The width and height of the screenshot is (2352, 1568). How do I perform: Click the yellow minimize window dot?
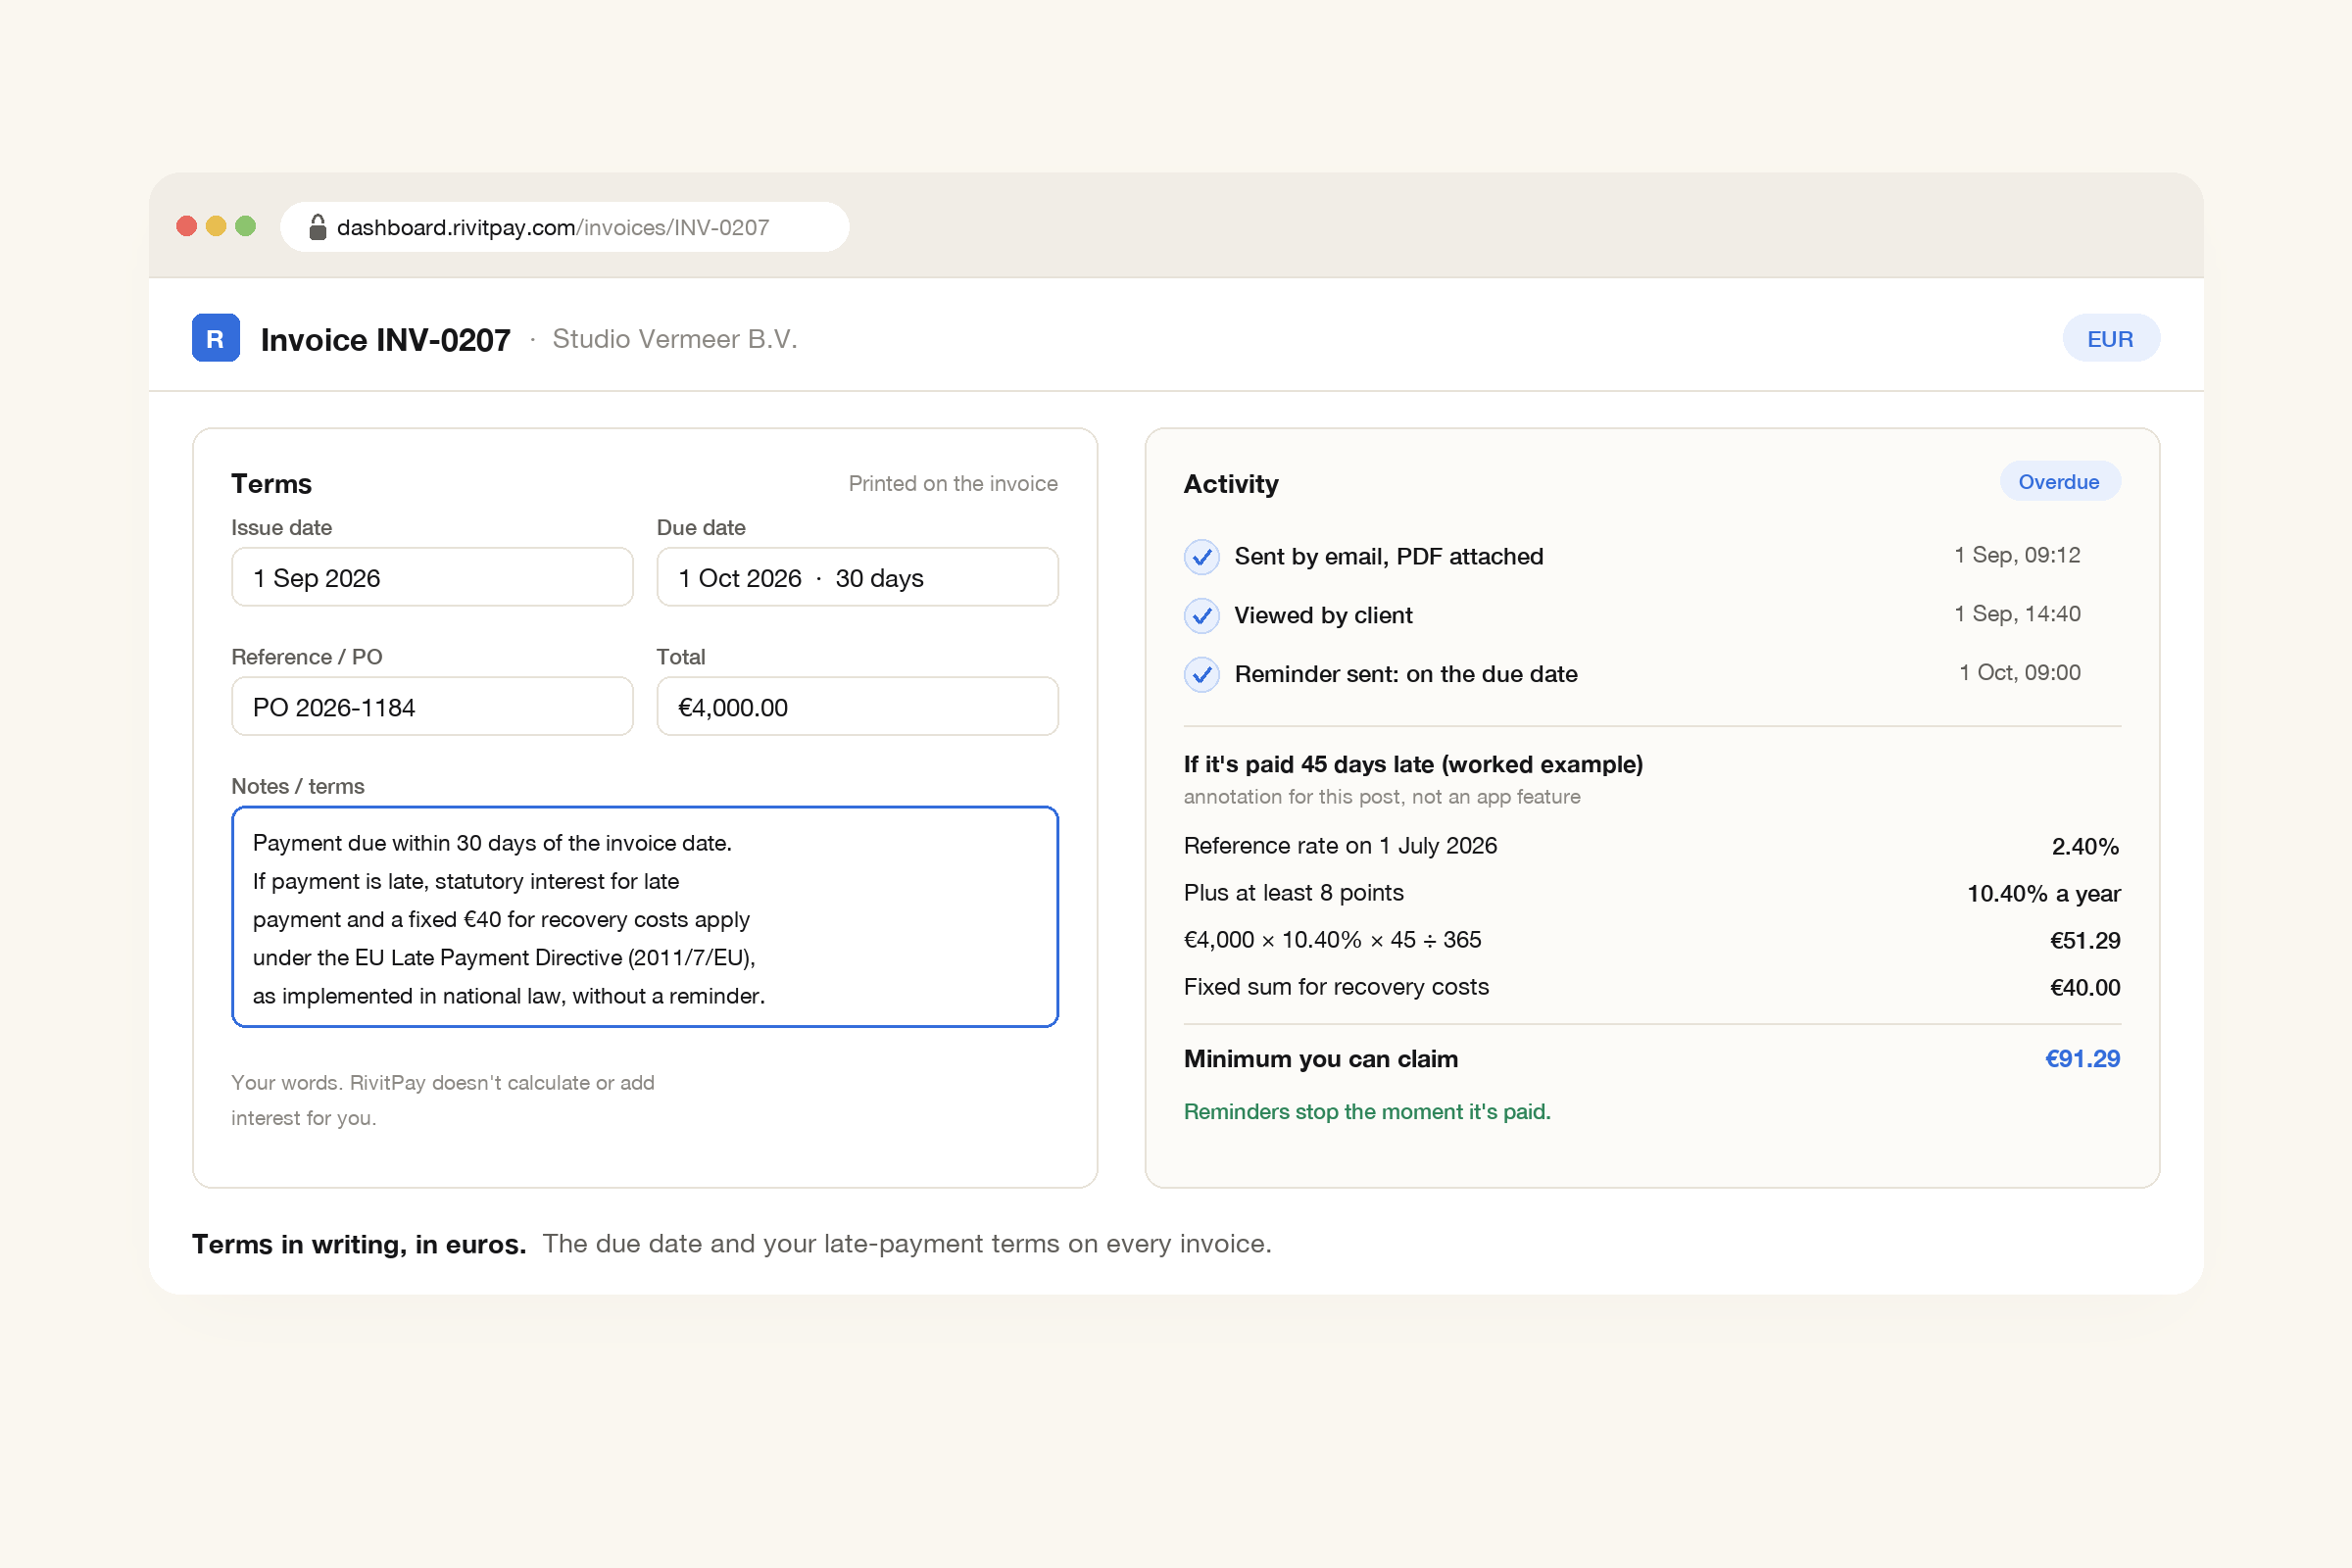tap(216, 226)
